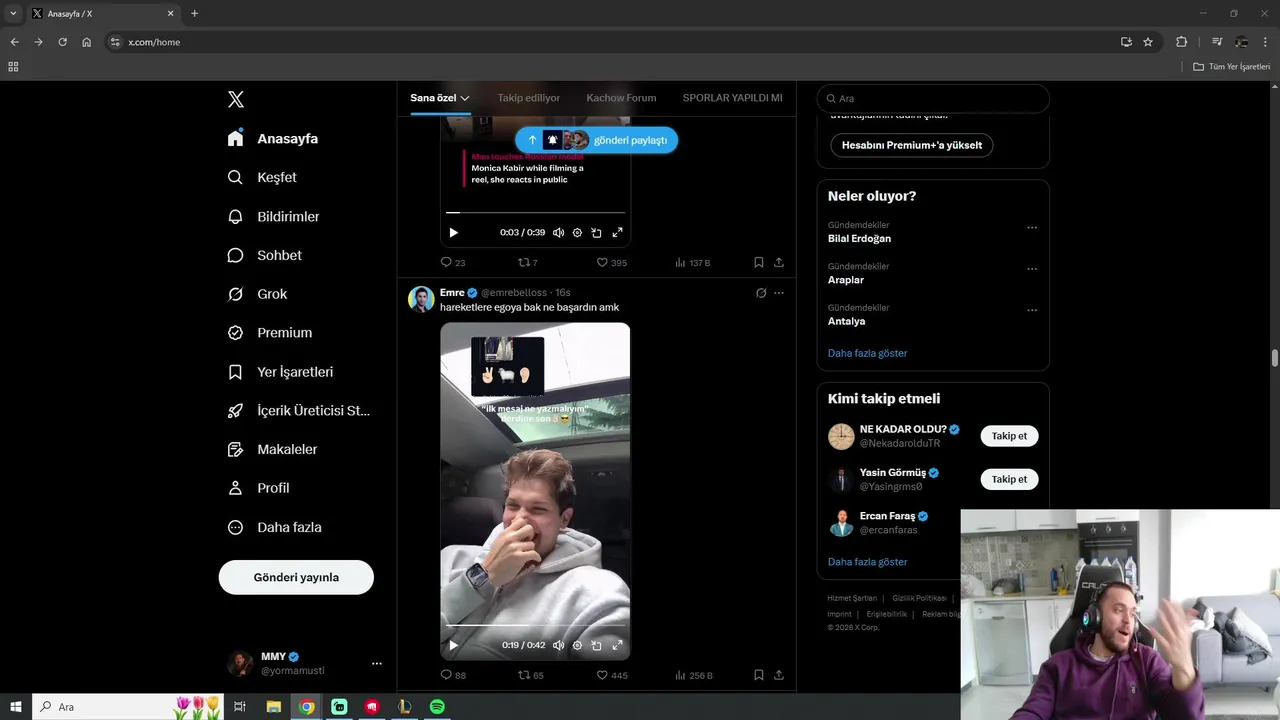This screenshot has height=720, width=1280.
Task: Open Bilal Erdoğan trending topic
Action: coord(859,239)
